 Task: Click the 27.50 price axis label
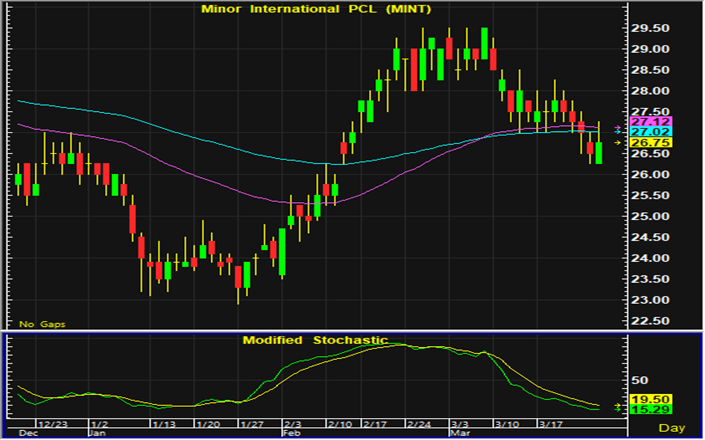point(650,111)
